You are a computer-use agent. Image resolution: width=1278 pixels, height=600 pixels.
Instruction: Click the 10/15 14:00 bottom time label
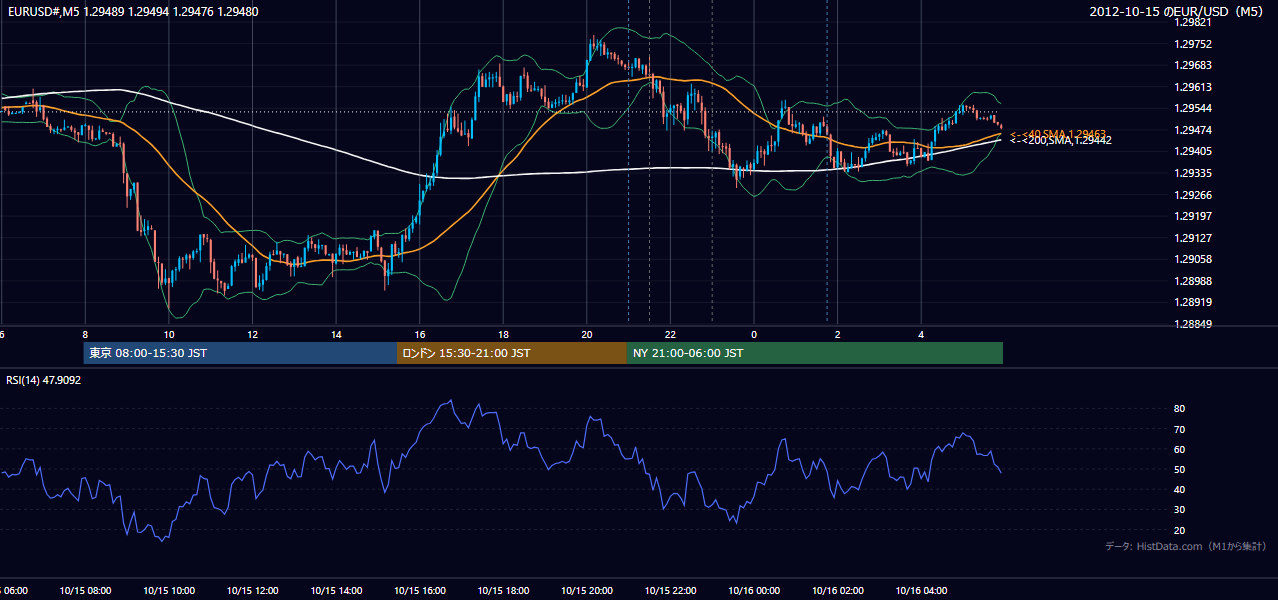click(x=336, y=591)
